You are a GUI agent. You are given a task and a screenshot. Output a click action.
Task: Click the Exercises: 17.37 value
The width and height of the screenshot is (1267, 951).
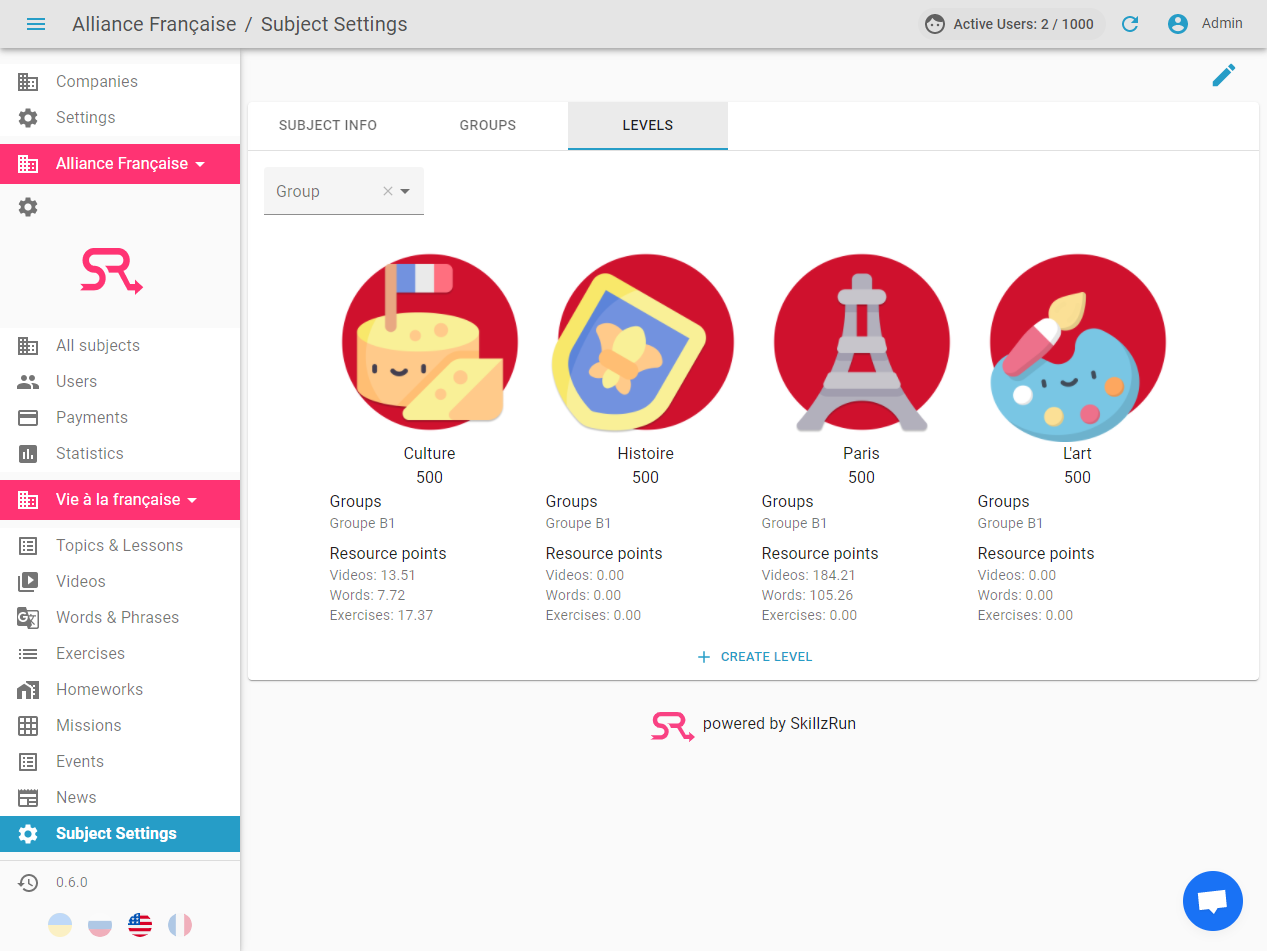coord(381,615)
